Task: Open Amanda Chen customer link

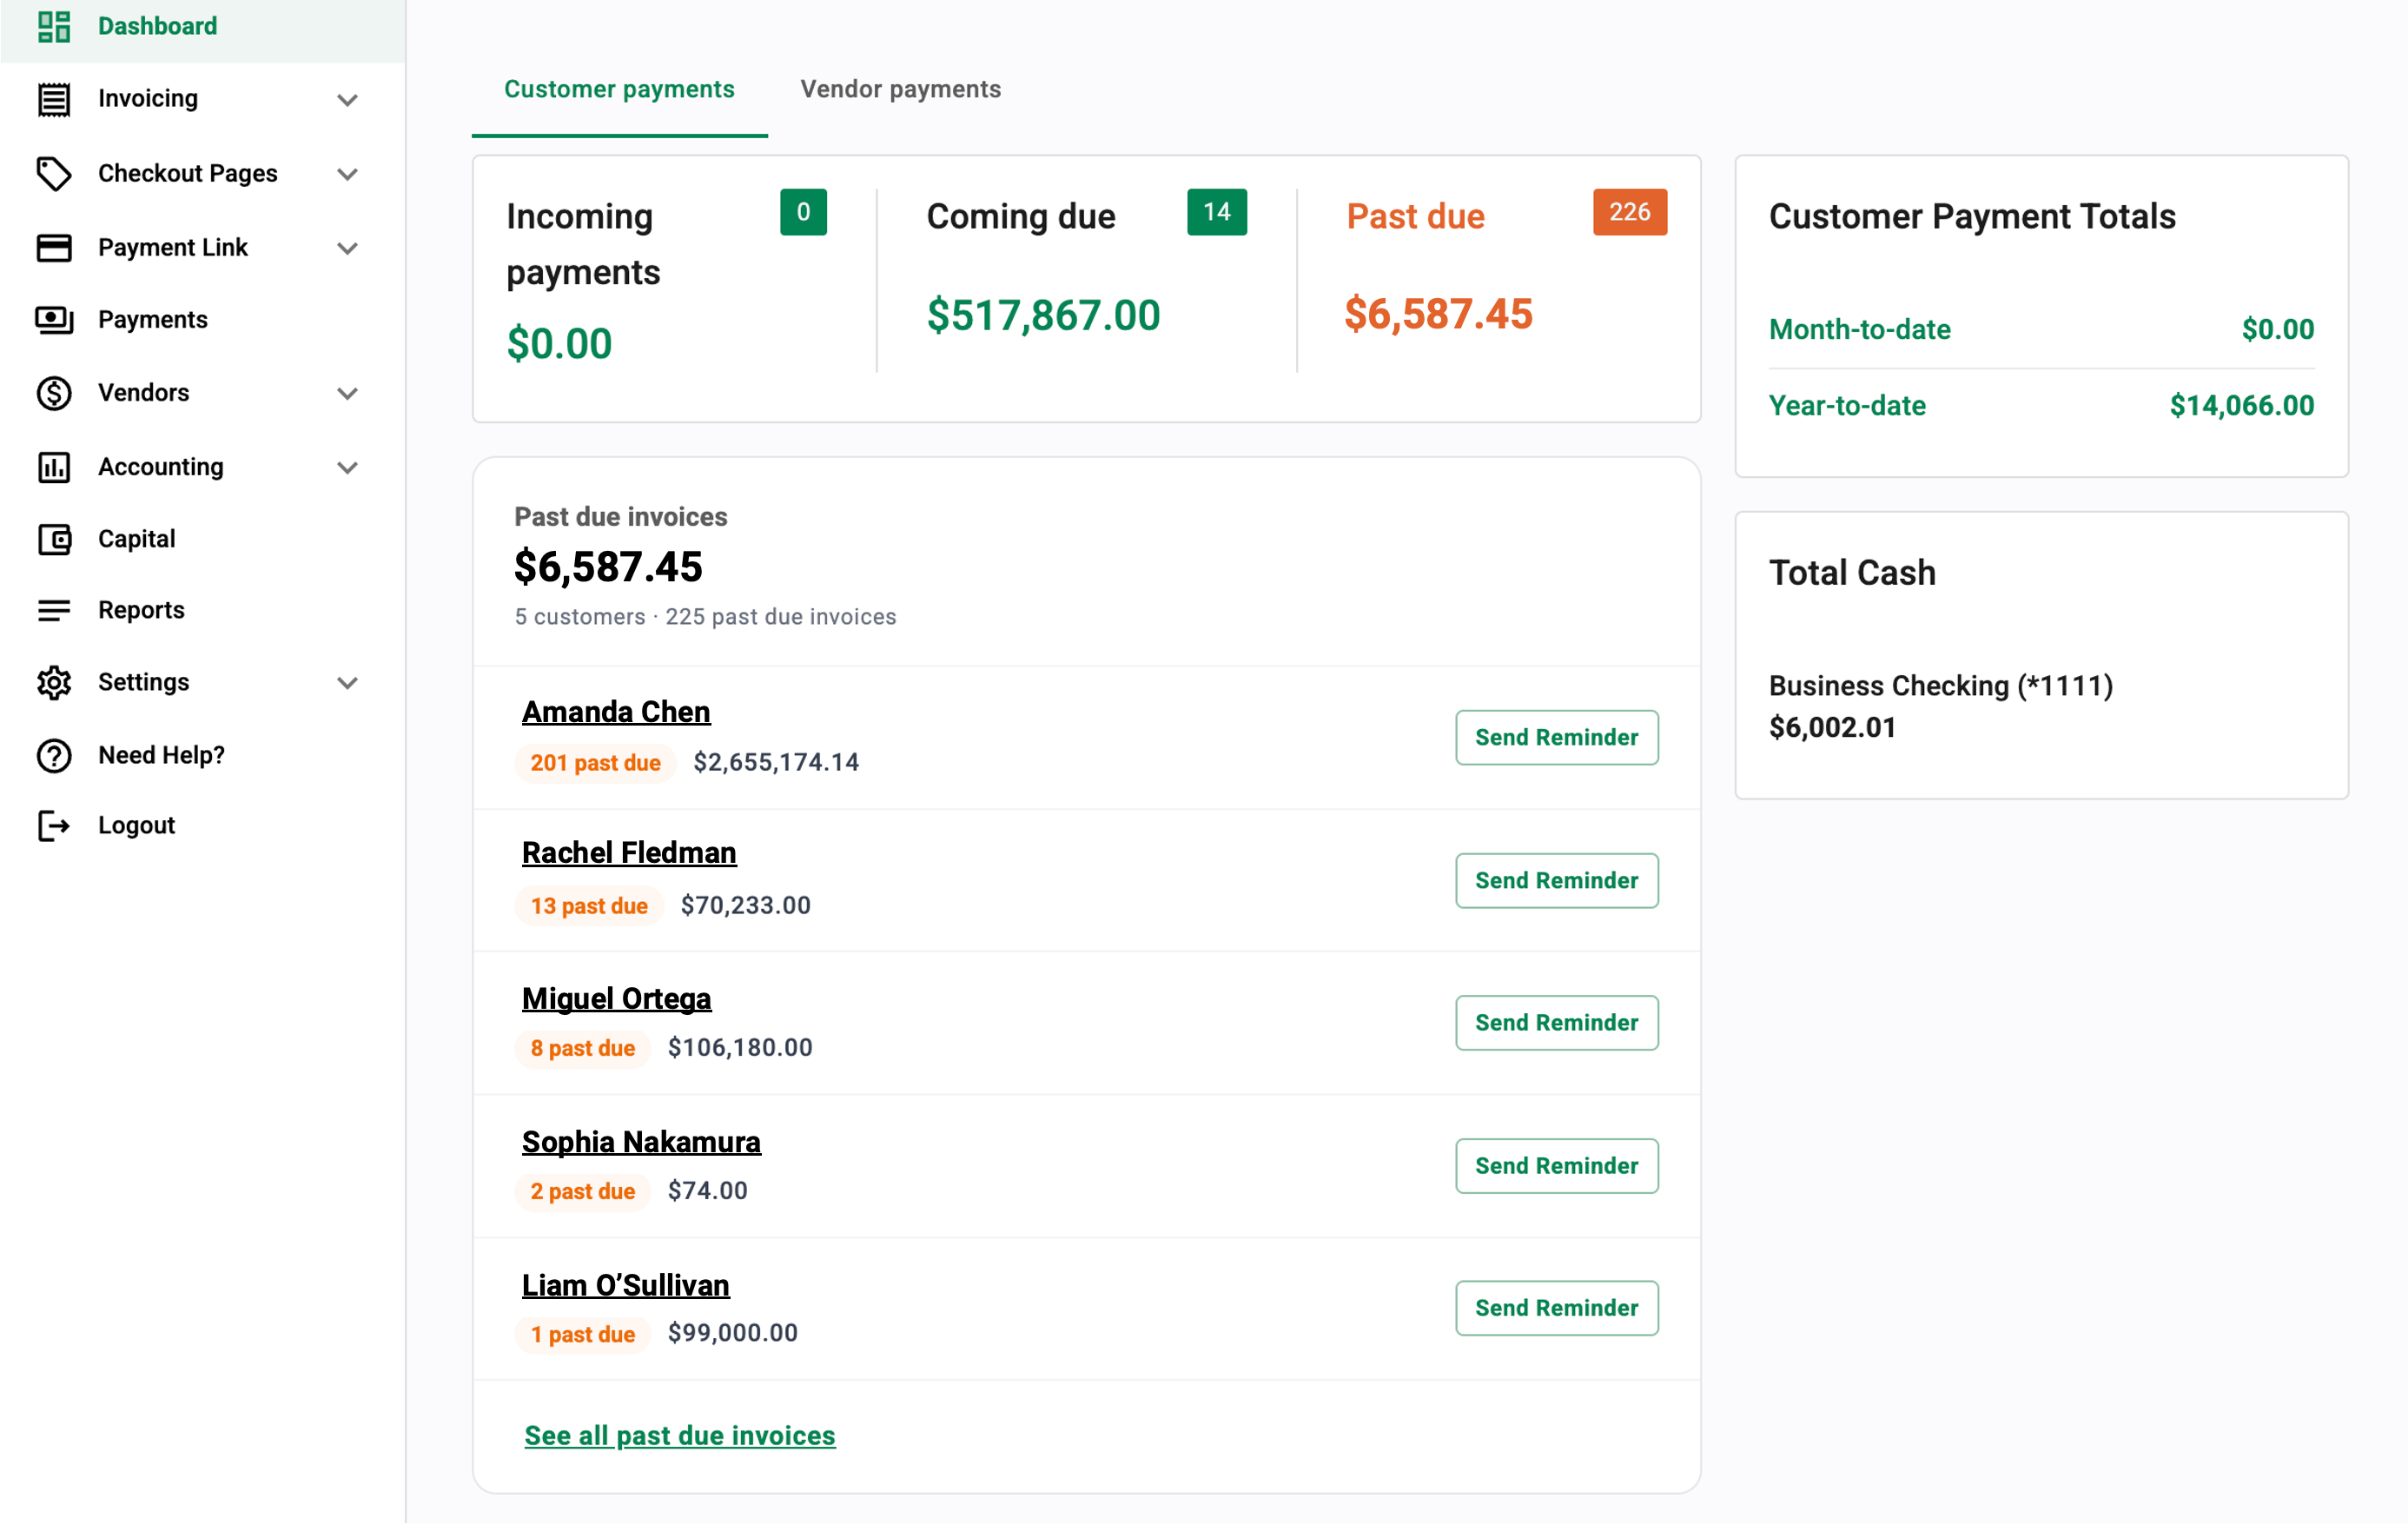Action: tap(616, 711)
